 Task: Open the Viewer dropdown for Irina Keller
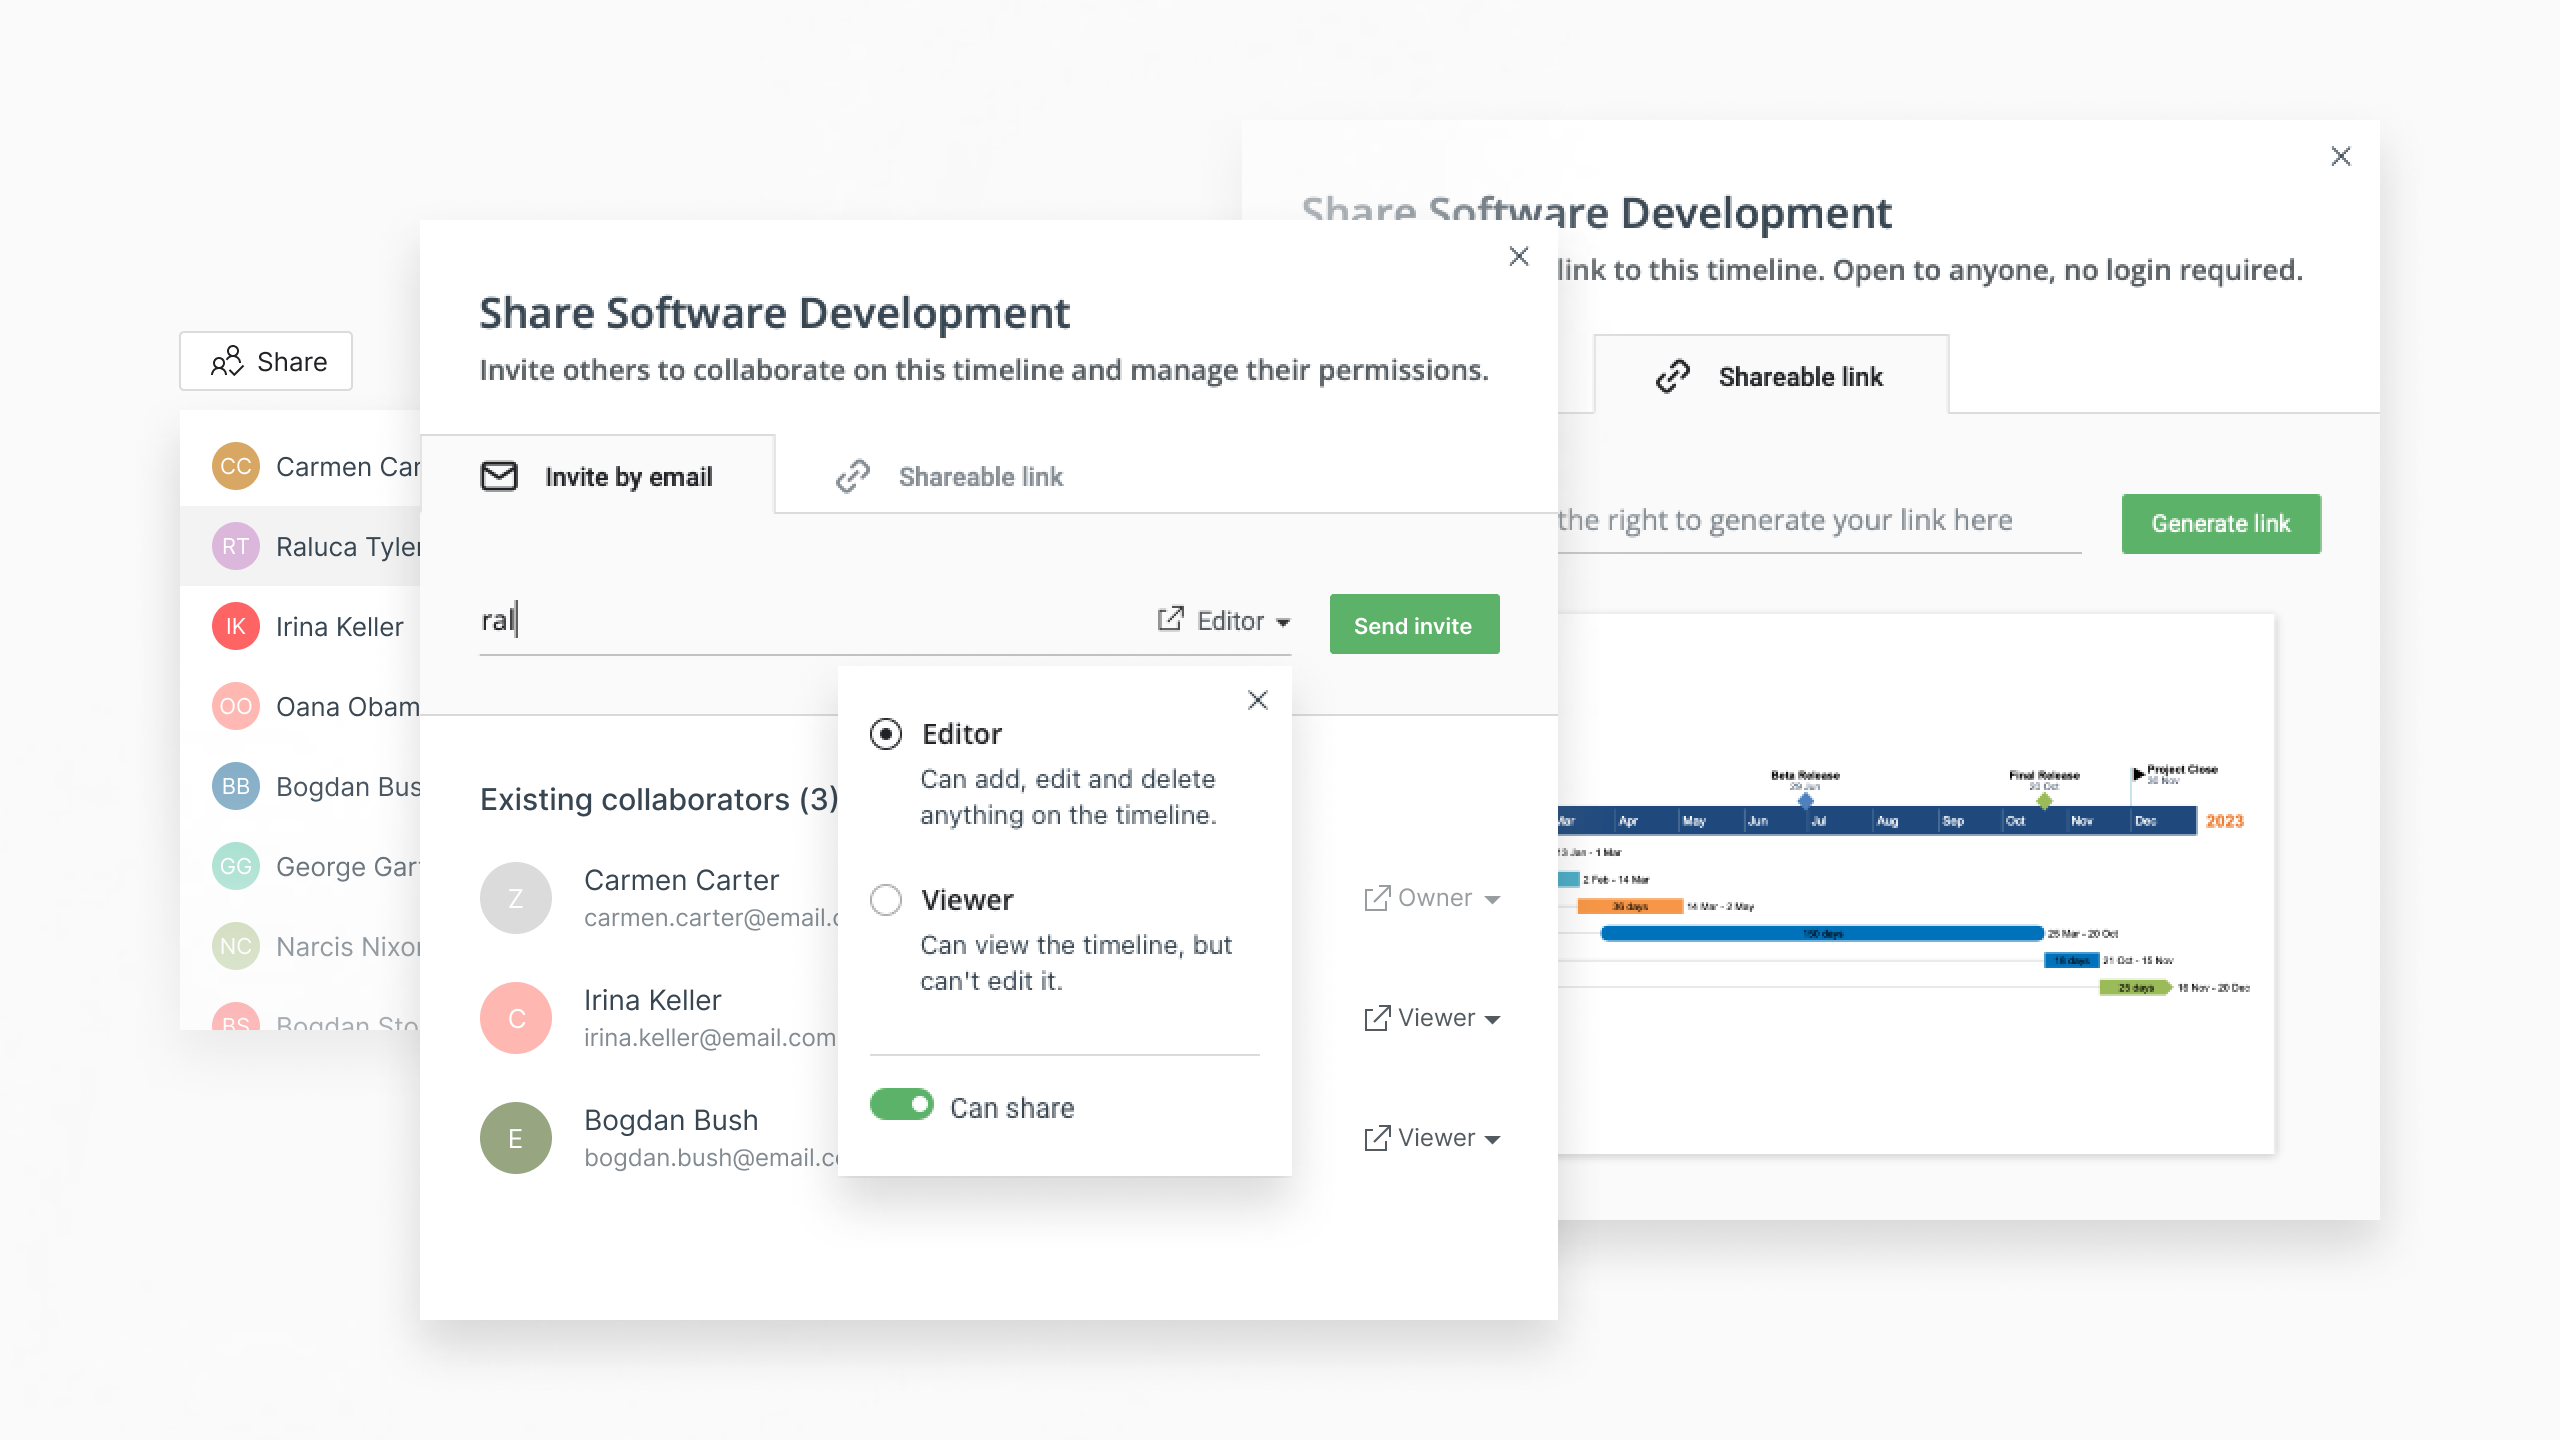pyautogui.click(x=1438, y=1017)
